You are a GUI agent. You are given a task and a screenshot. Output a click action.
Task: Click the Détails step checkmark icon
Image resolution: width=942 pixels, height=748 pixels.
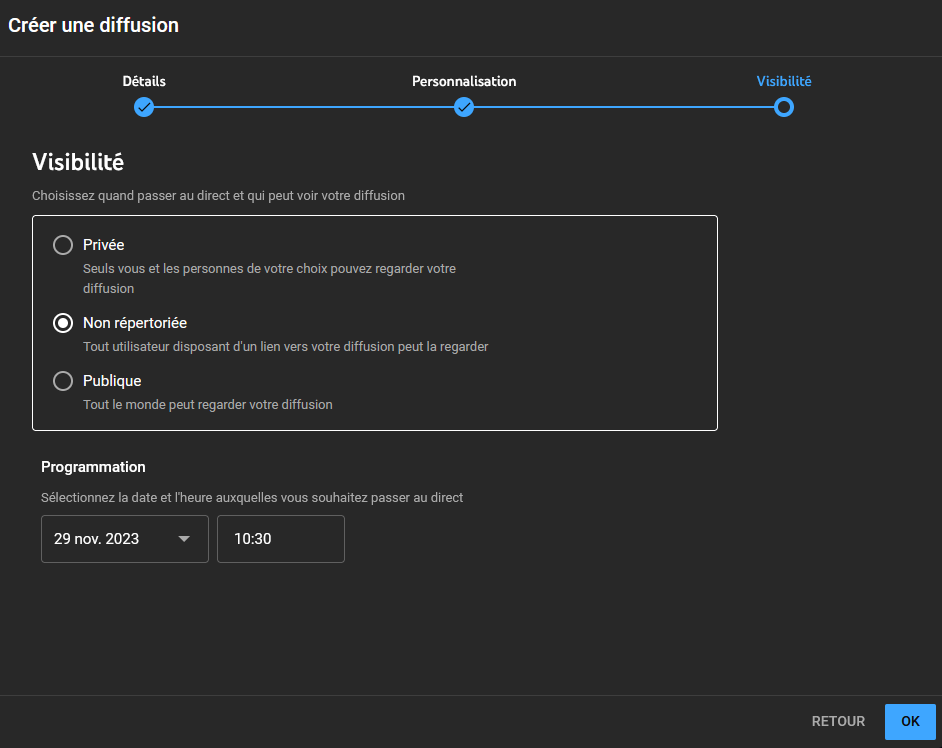[x=144, y=108]
